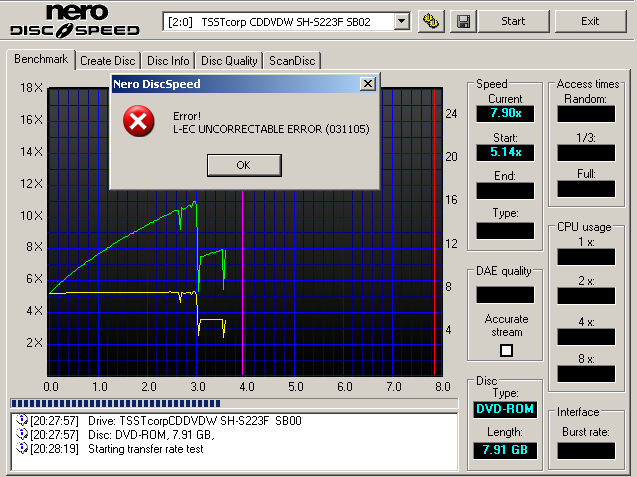Open the ScanDisc tab
The height and width of the screenshot is (477, 637).
(x=292, y=61)
